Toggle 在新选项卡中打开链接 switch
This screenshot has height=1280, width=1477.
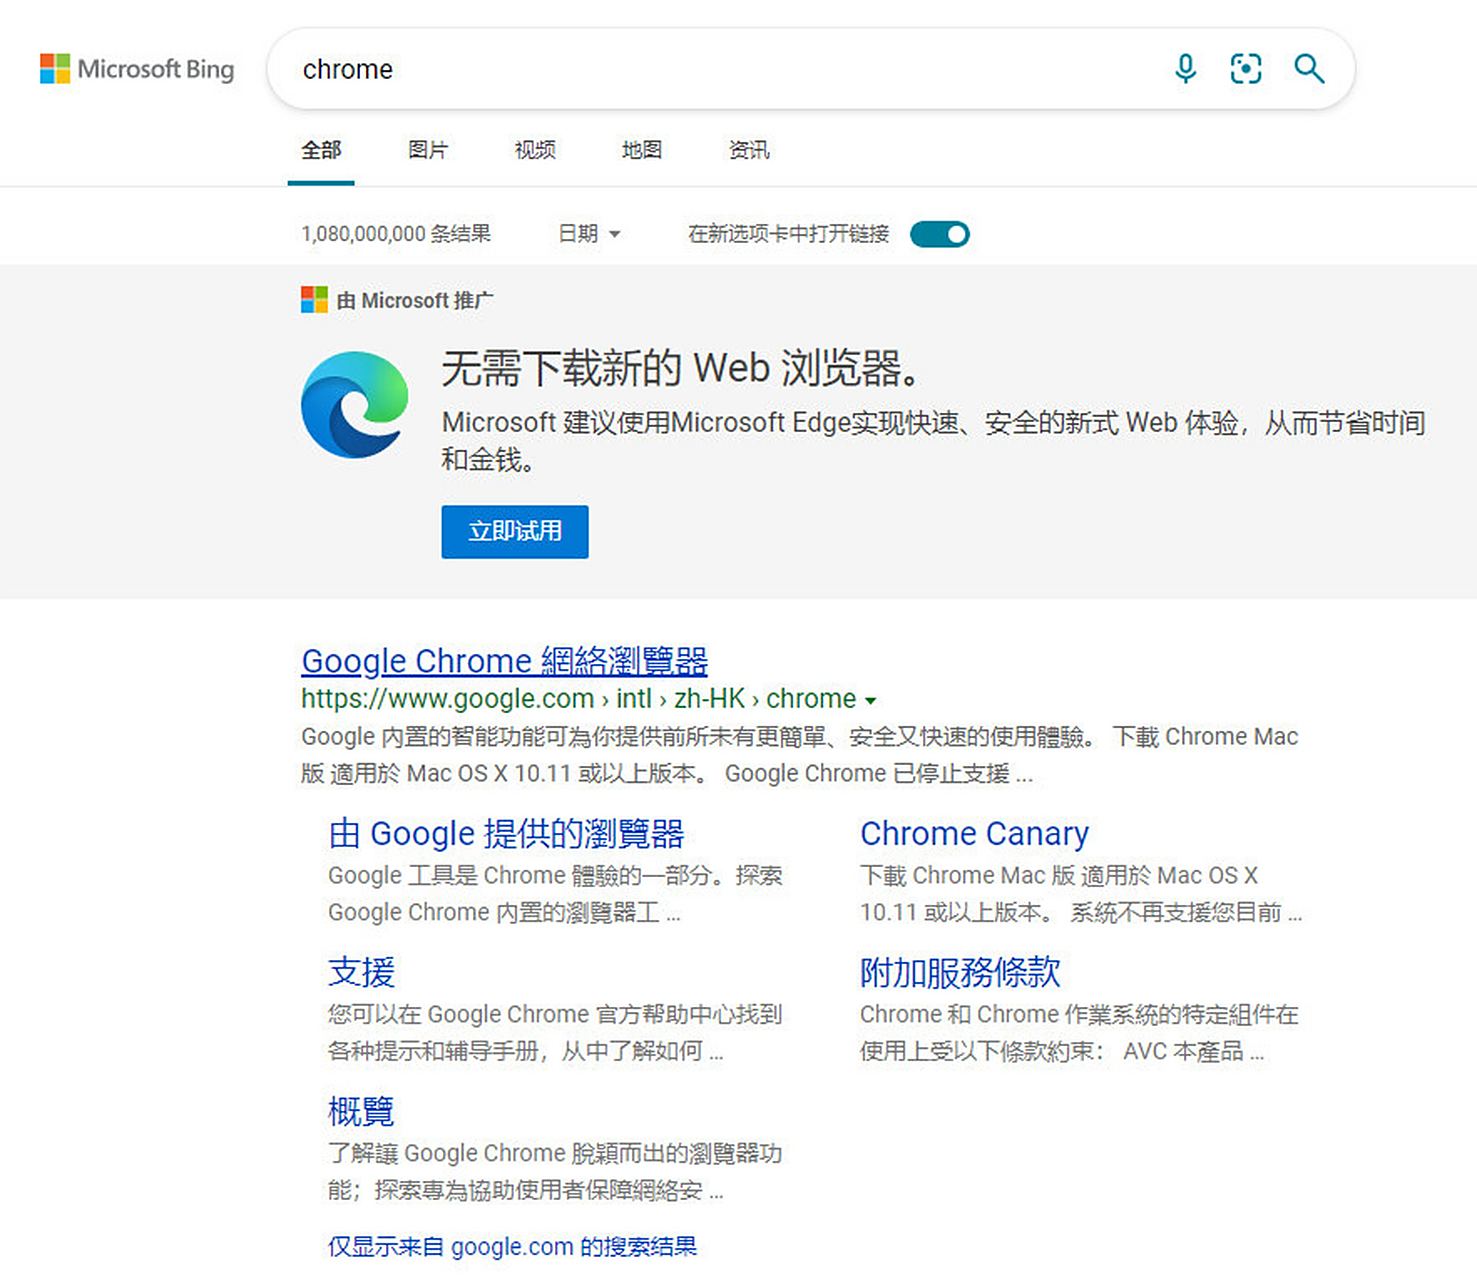(939, 234)
